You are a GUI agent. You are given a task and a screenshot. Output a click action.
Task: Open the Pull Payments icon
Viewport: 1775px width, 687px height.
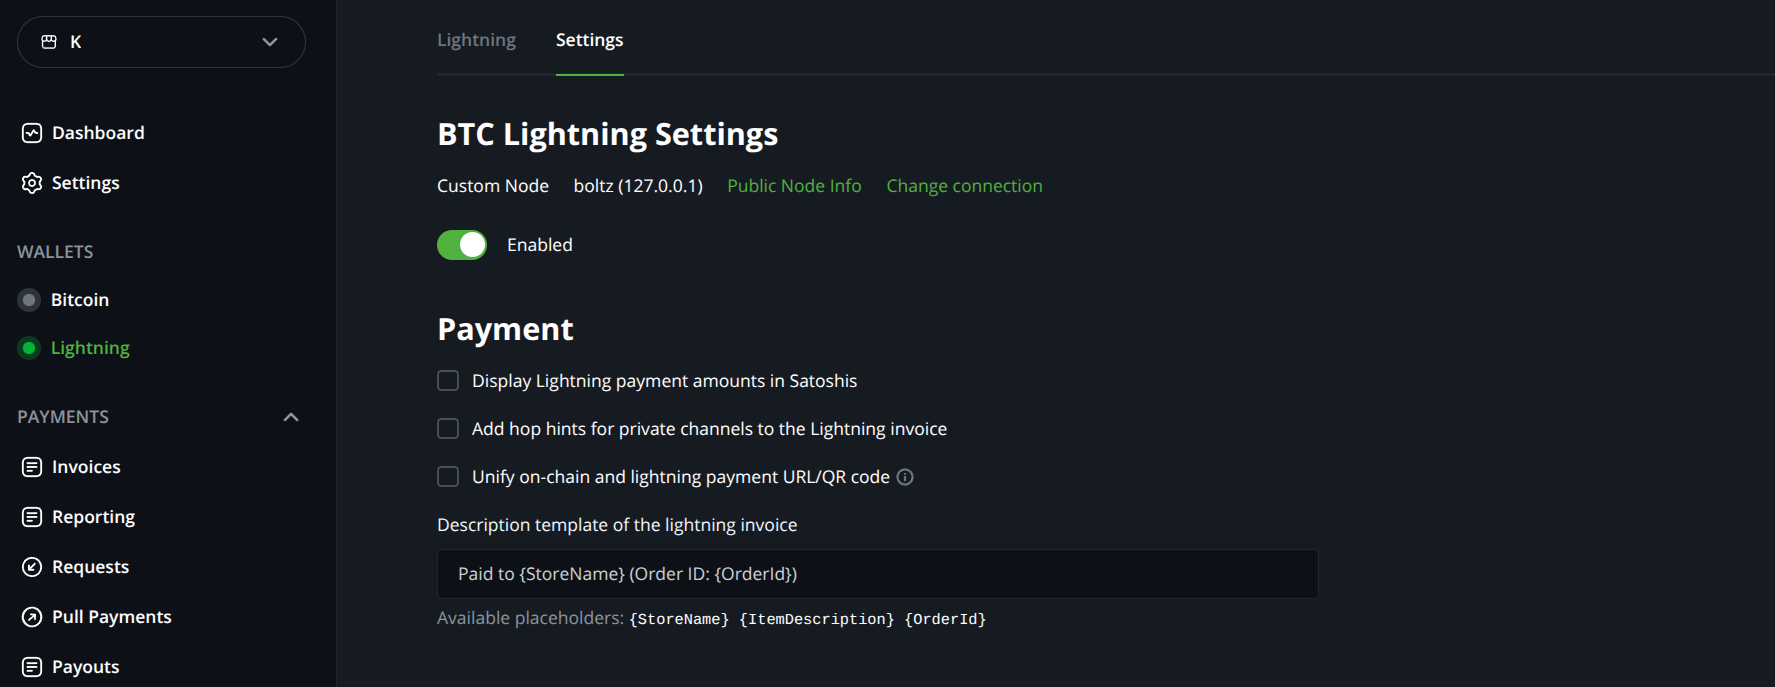point(32,617)
